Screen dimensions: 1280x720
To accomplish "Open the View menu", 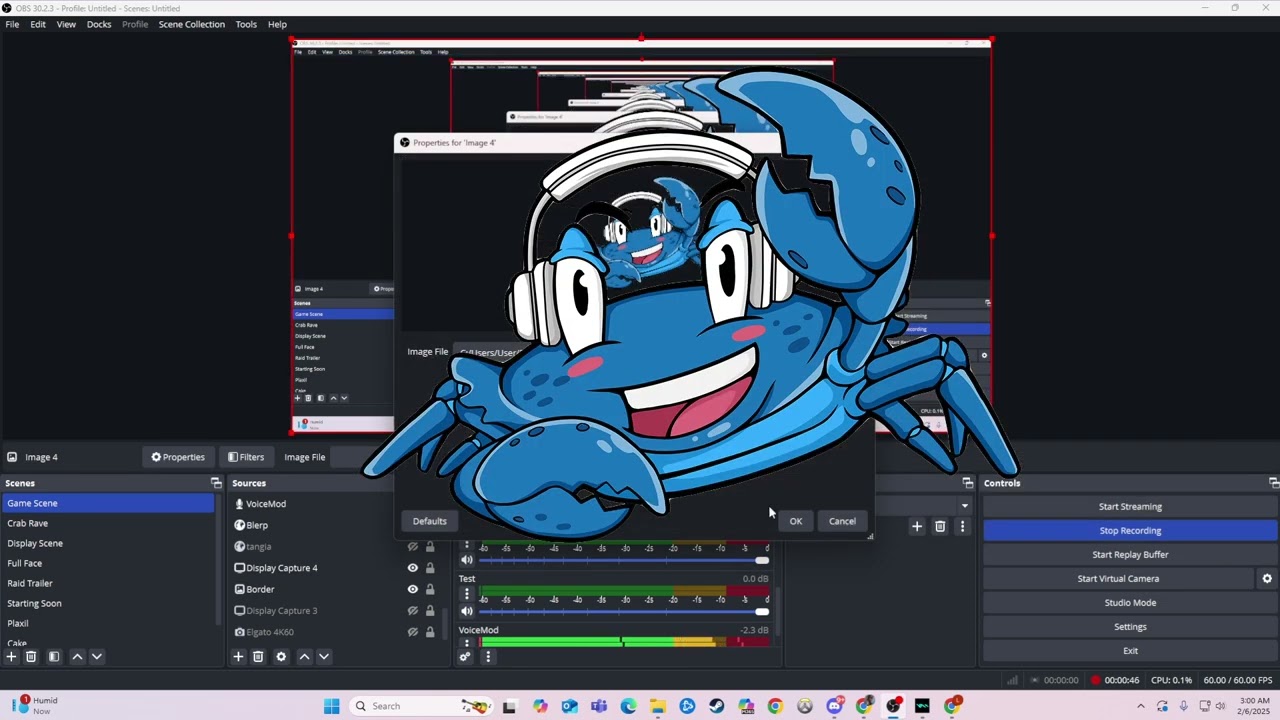I will 66,24.
